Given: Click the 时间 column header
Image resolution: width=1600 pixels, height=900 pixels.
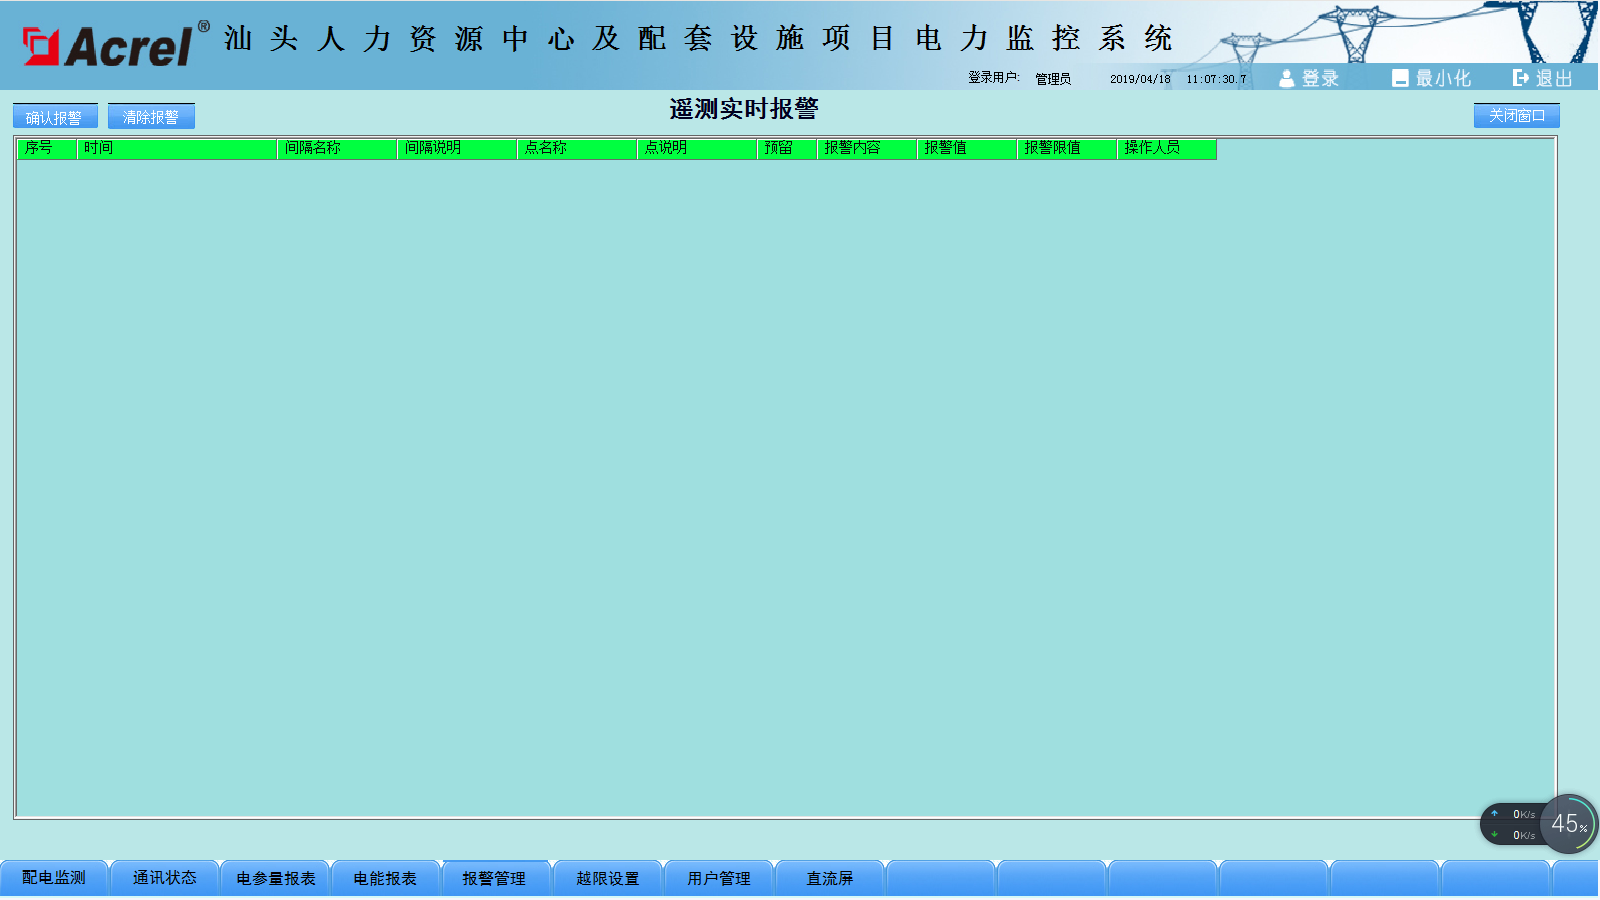Looking at the screenshot, I should [176, 148].
